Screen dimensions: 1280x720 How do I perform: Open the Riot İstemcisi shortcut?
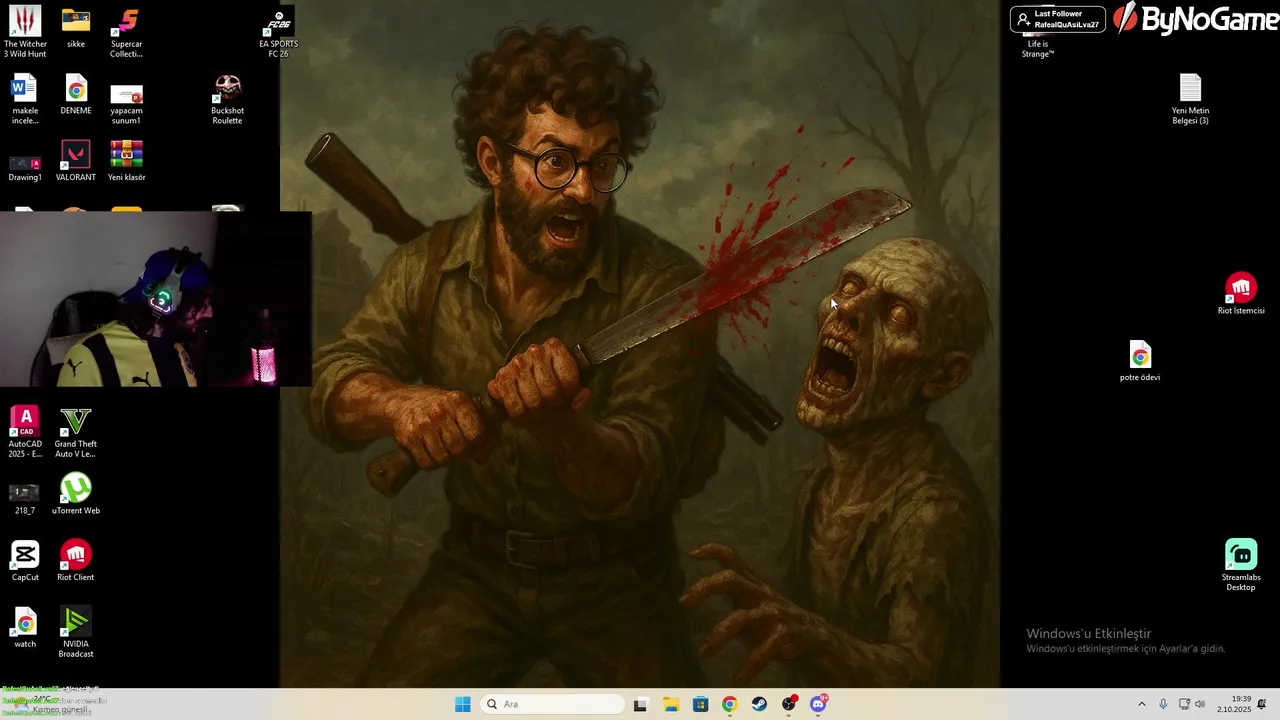pyautogui.click(x=1241, y=294)
